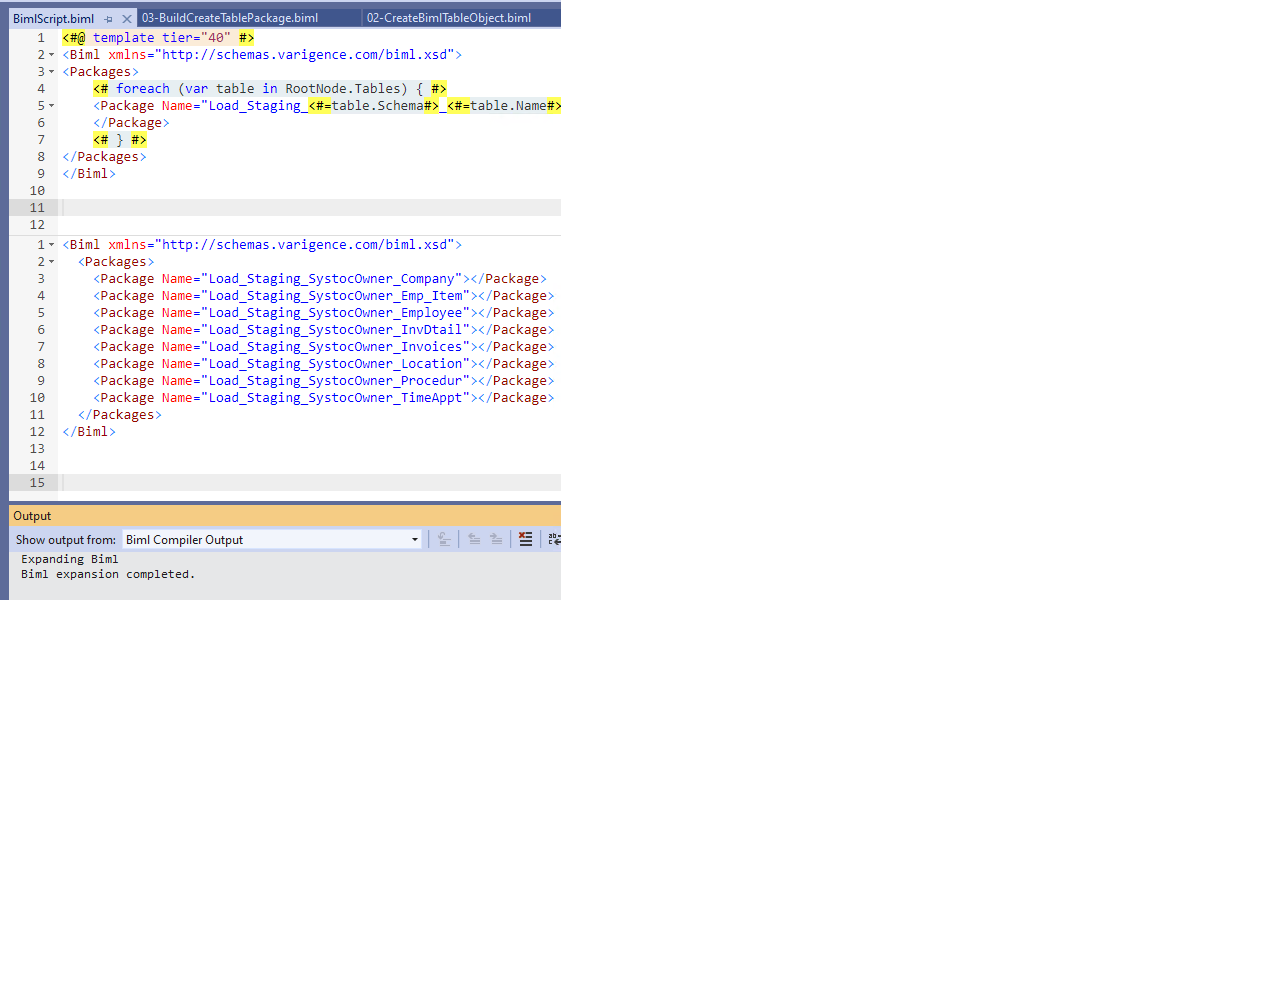Click the empty highlighted line 11 in upper pane
The width and height of the screenshot is (1268, 985).
[311, 208]
